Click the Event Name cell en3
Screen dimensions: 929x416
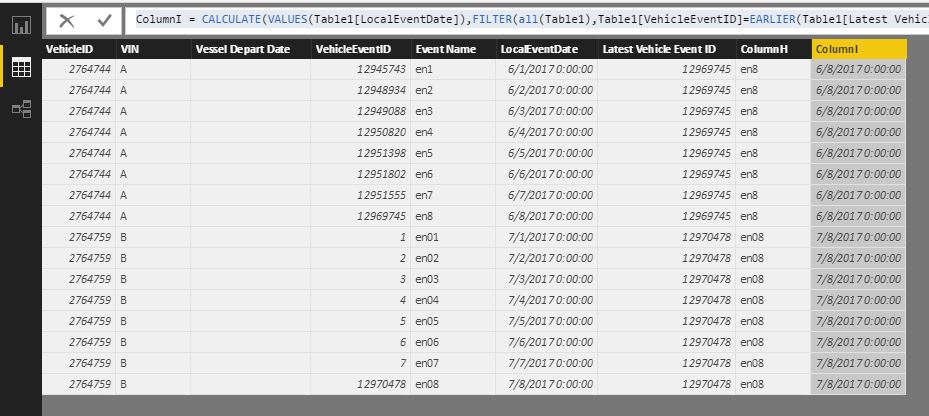pyautogui.click(x=453, y=111)
